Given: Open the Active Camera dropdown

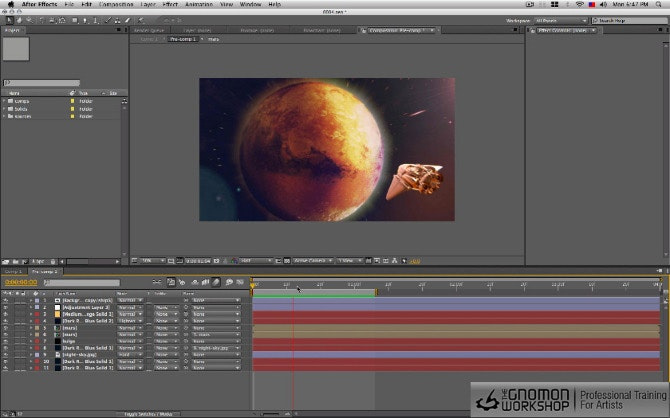Looking at the screenshot, I should tap(313, 261).
